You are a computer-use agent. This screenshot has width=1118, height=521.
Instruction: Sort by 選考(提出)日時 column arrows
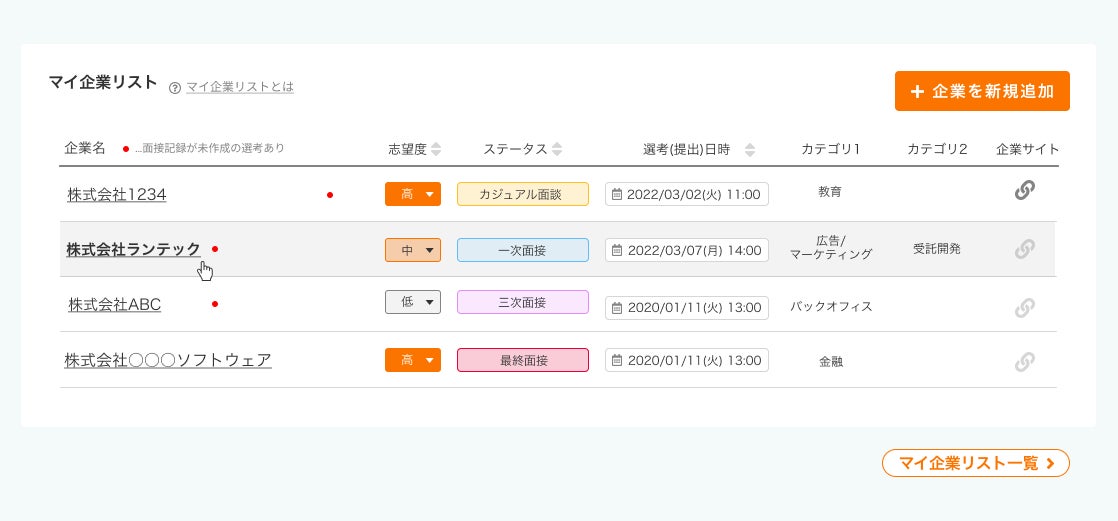coord(749,150)
